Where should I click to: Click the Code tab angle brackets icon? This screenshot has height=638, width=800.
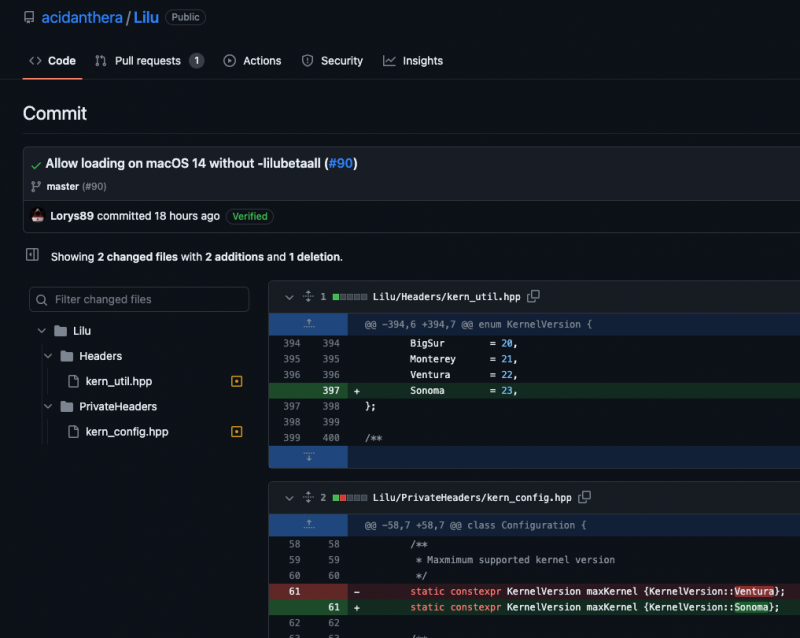35,61
